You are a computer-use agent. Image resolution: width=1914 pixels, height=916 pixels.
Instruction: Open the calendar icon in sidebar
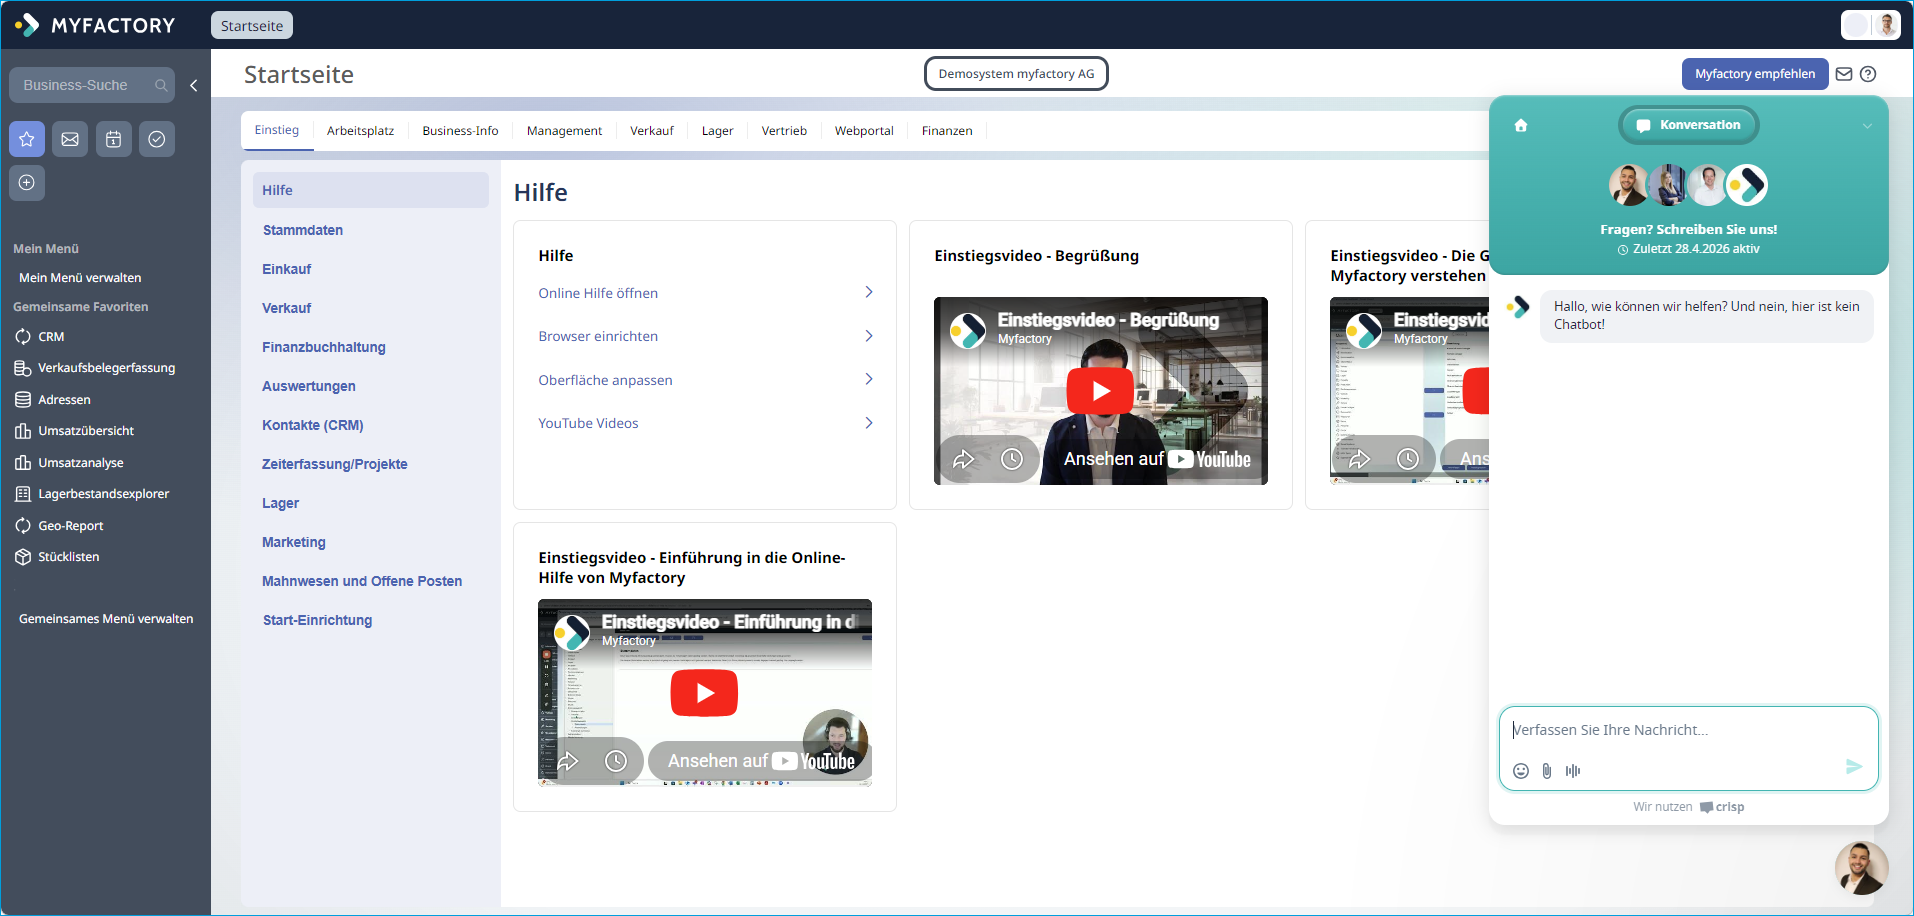(x=114, y=139)
